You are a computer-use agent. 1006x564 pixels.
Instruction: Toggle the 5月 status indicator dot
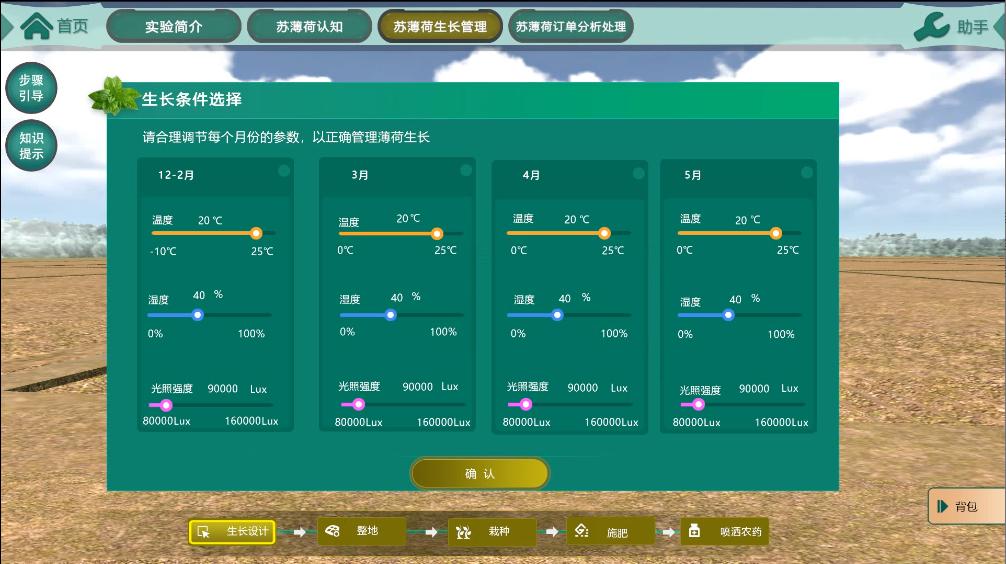pyautogui.click(x=807, y=172)
